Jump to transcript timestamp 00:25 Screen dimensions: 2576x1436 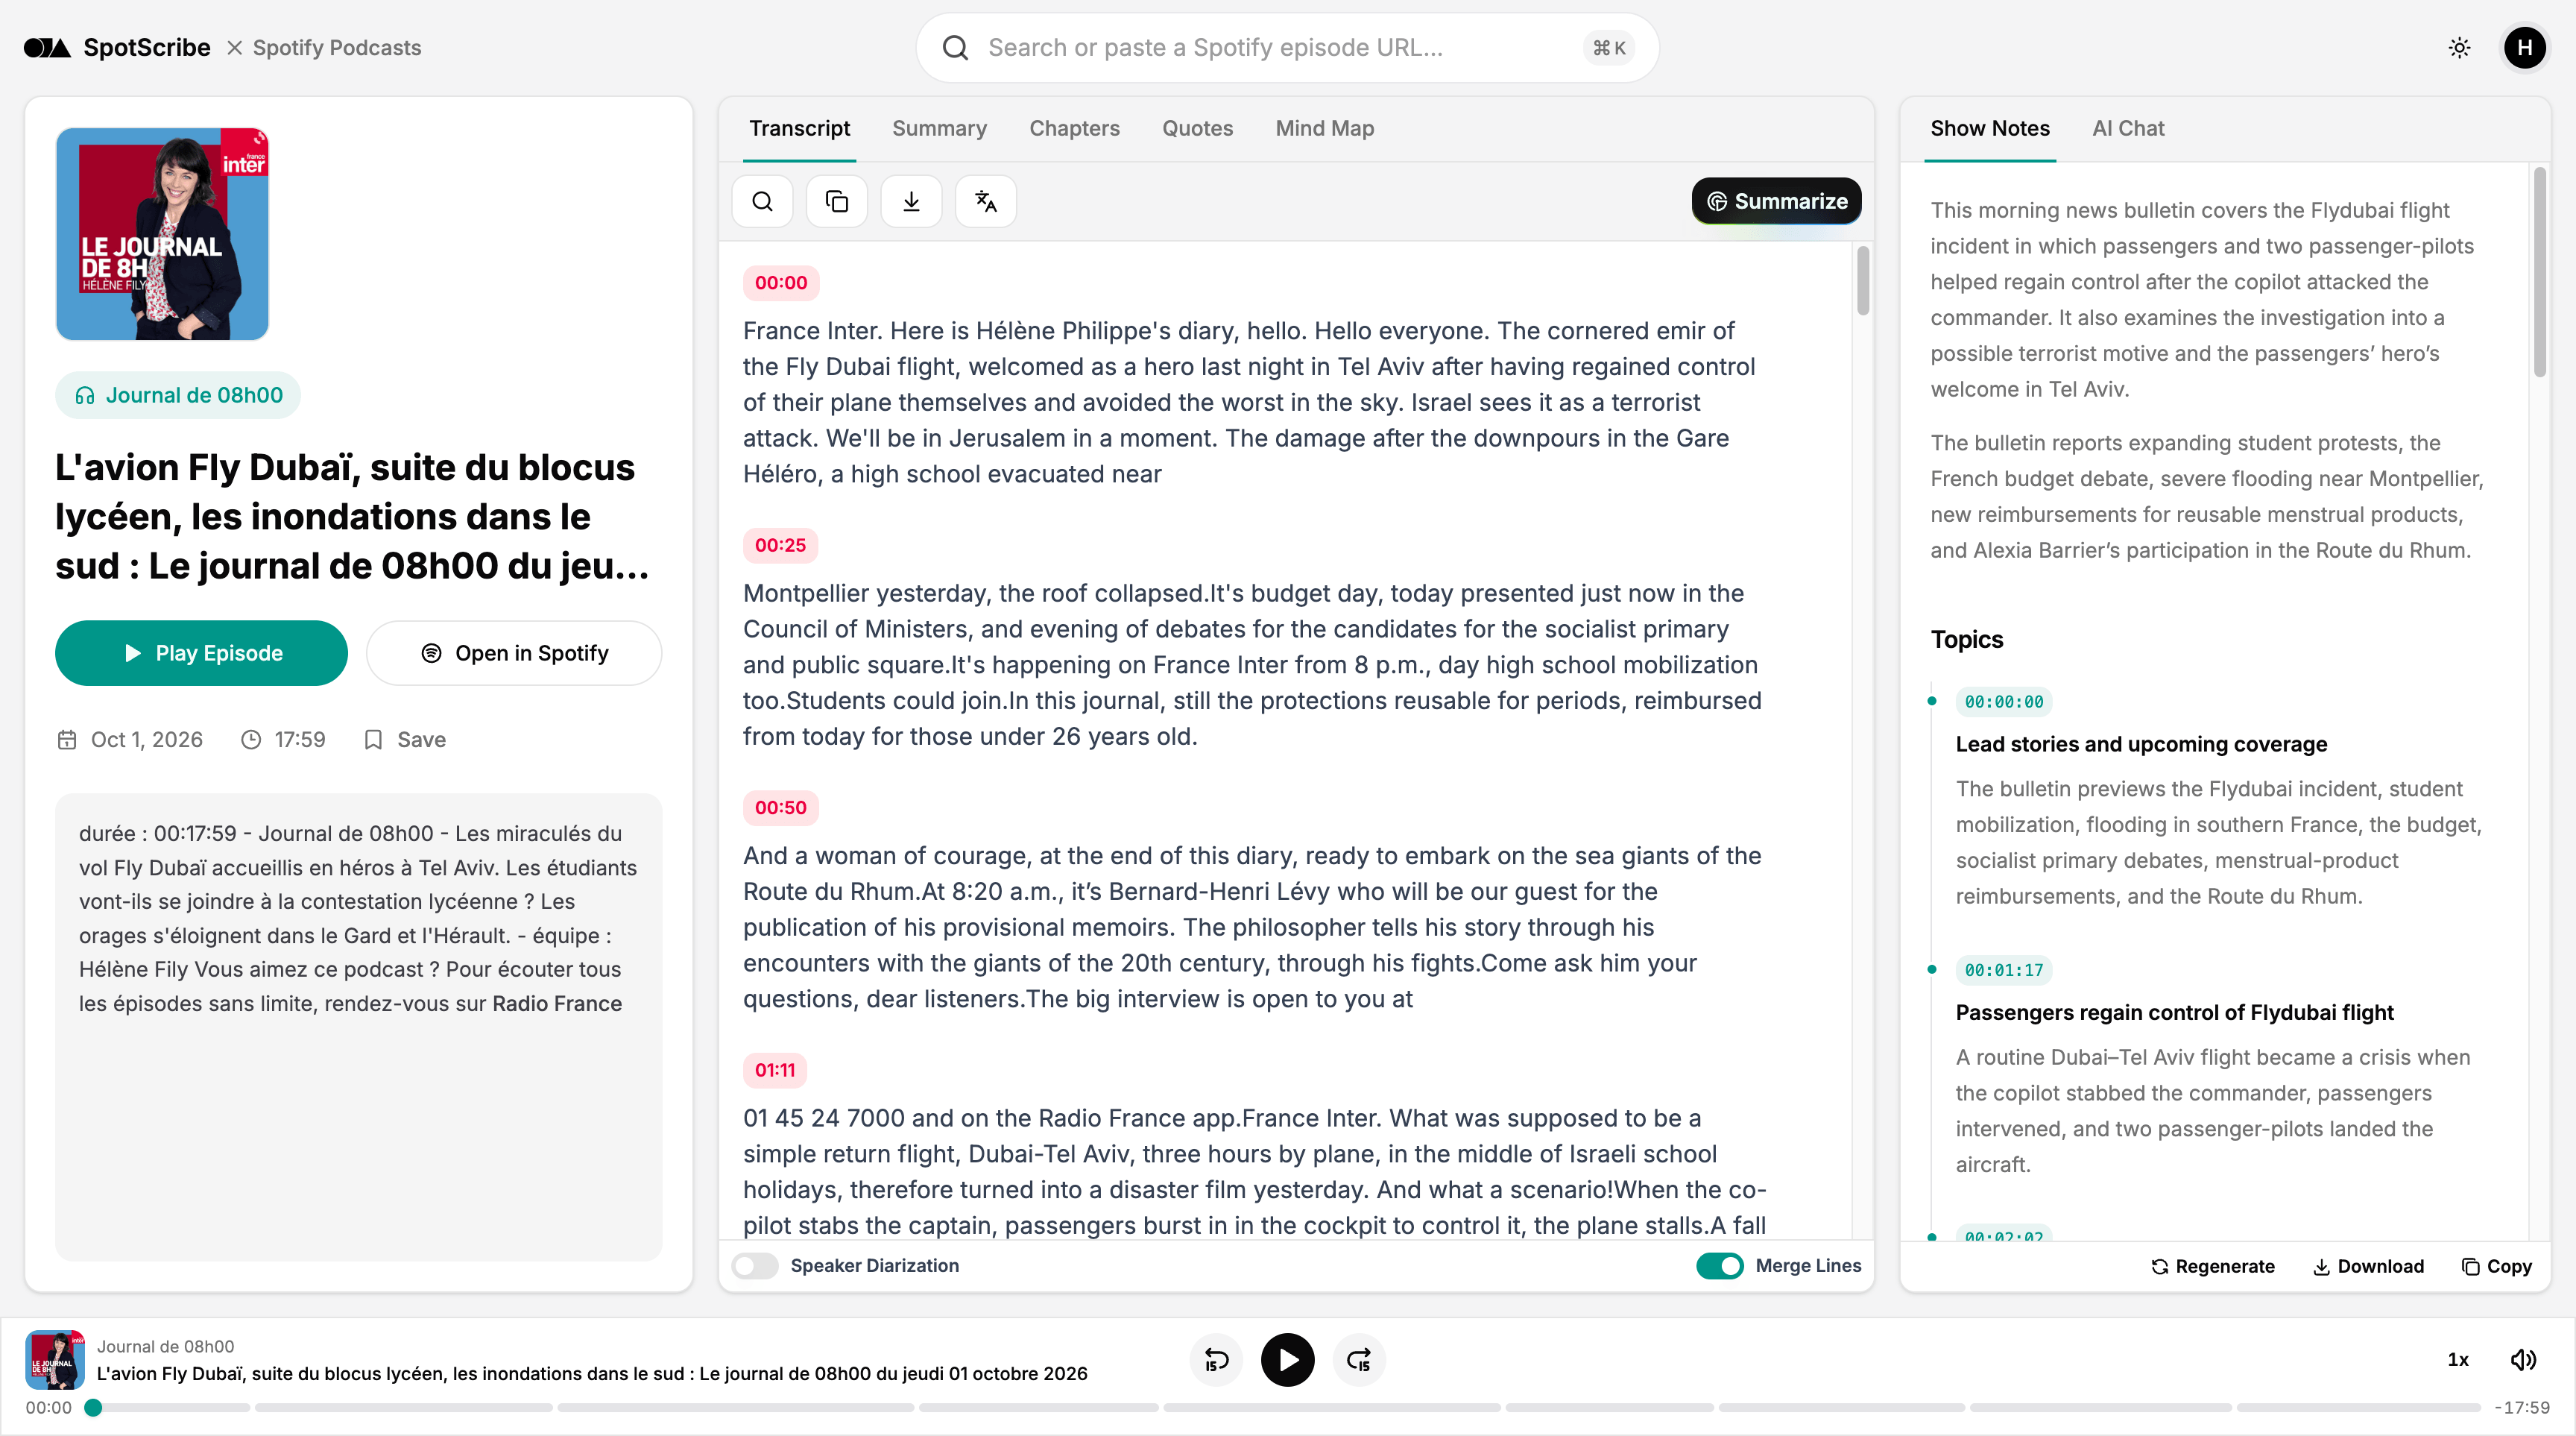[780, 545]
